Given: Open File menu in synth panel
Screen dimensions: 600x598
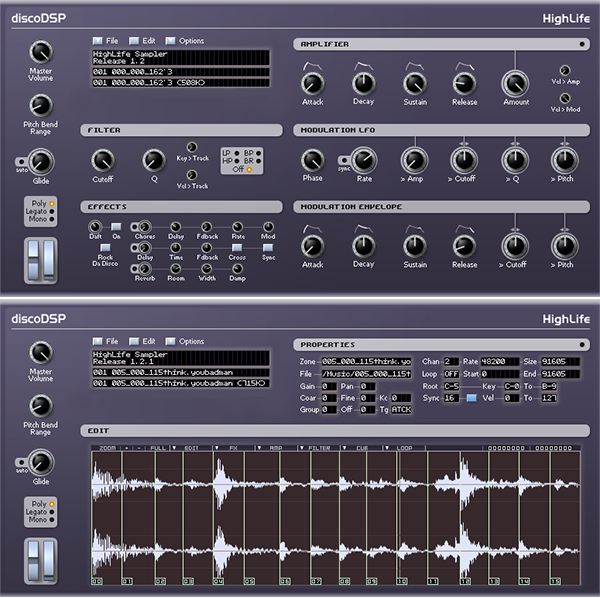Looking at the screenshot, I should pyautogui.click(x=106, y=41).
